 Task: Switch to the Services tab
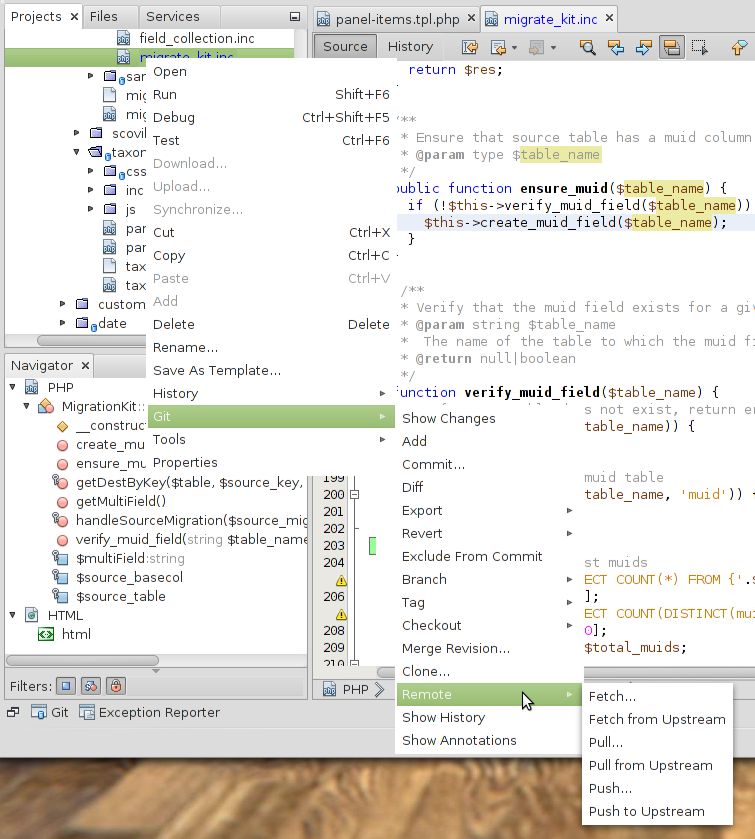pos(173,17)
